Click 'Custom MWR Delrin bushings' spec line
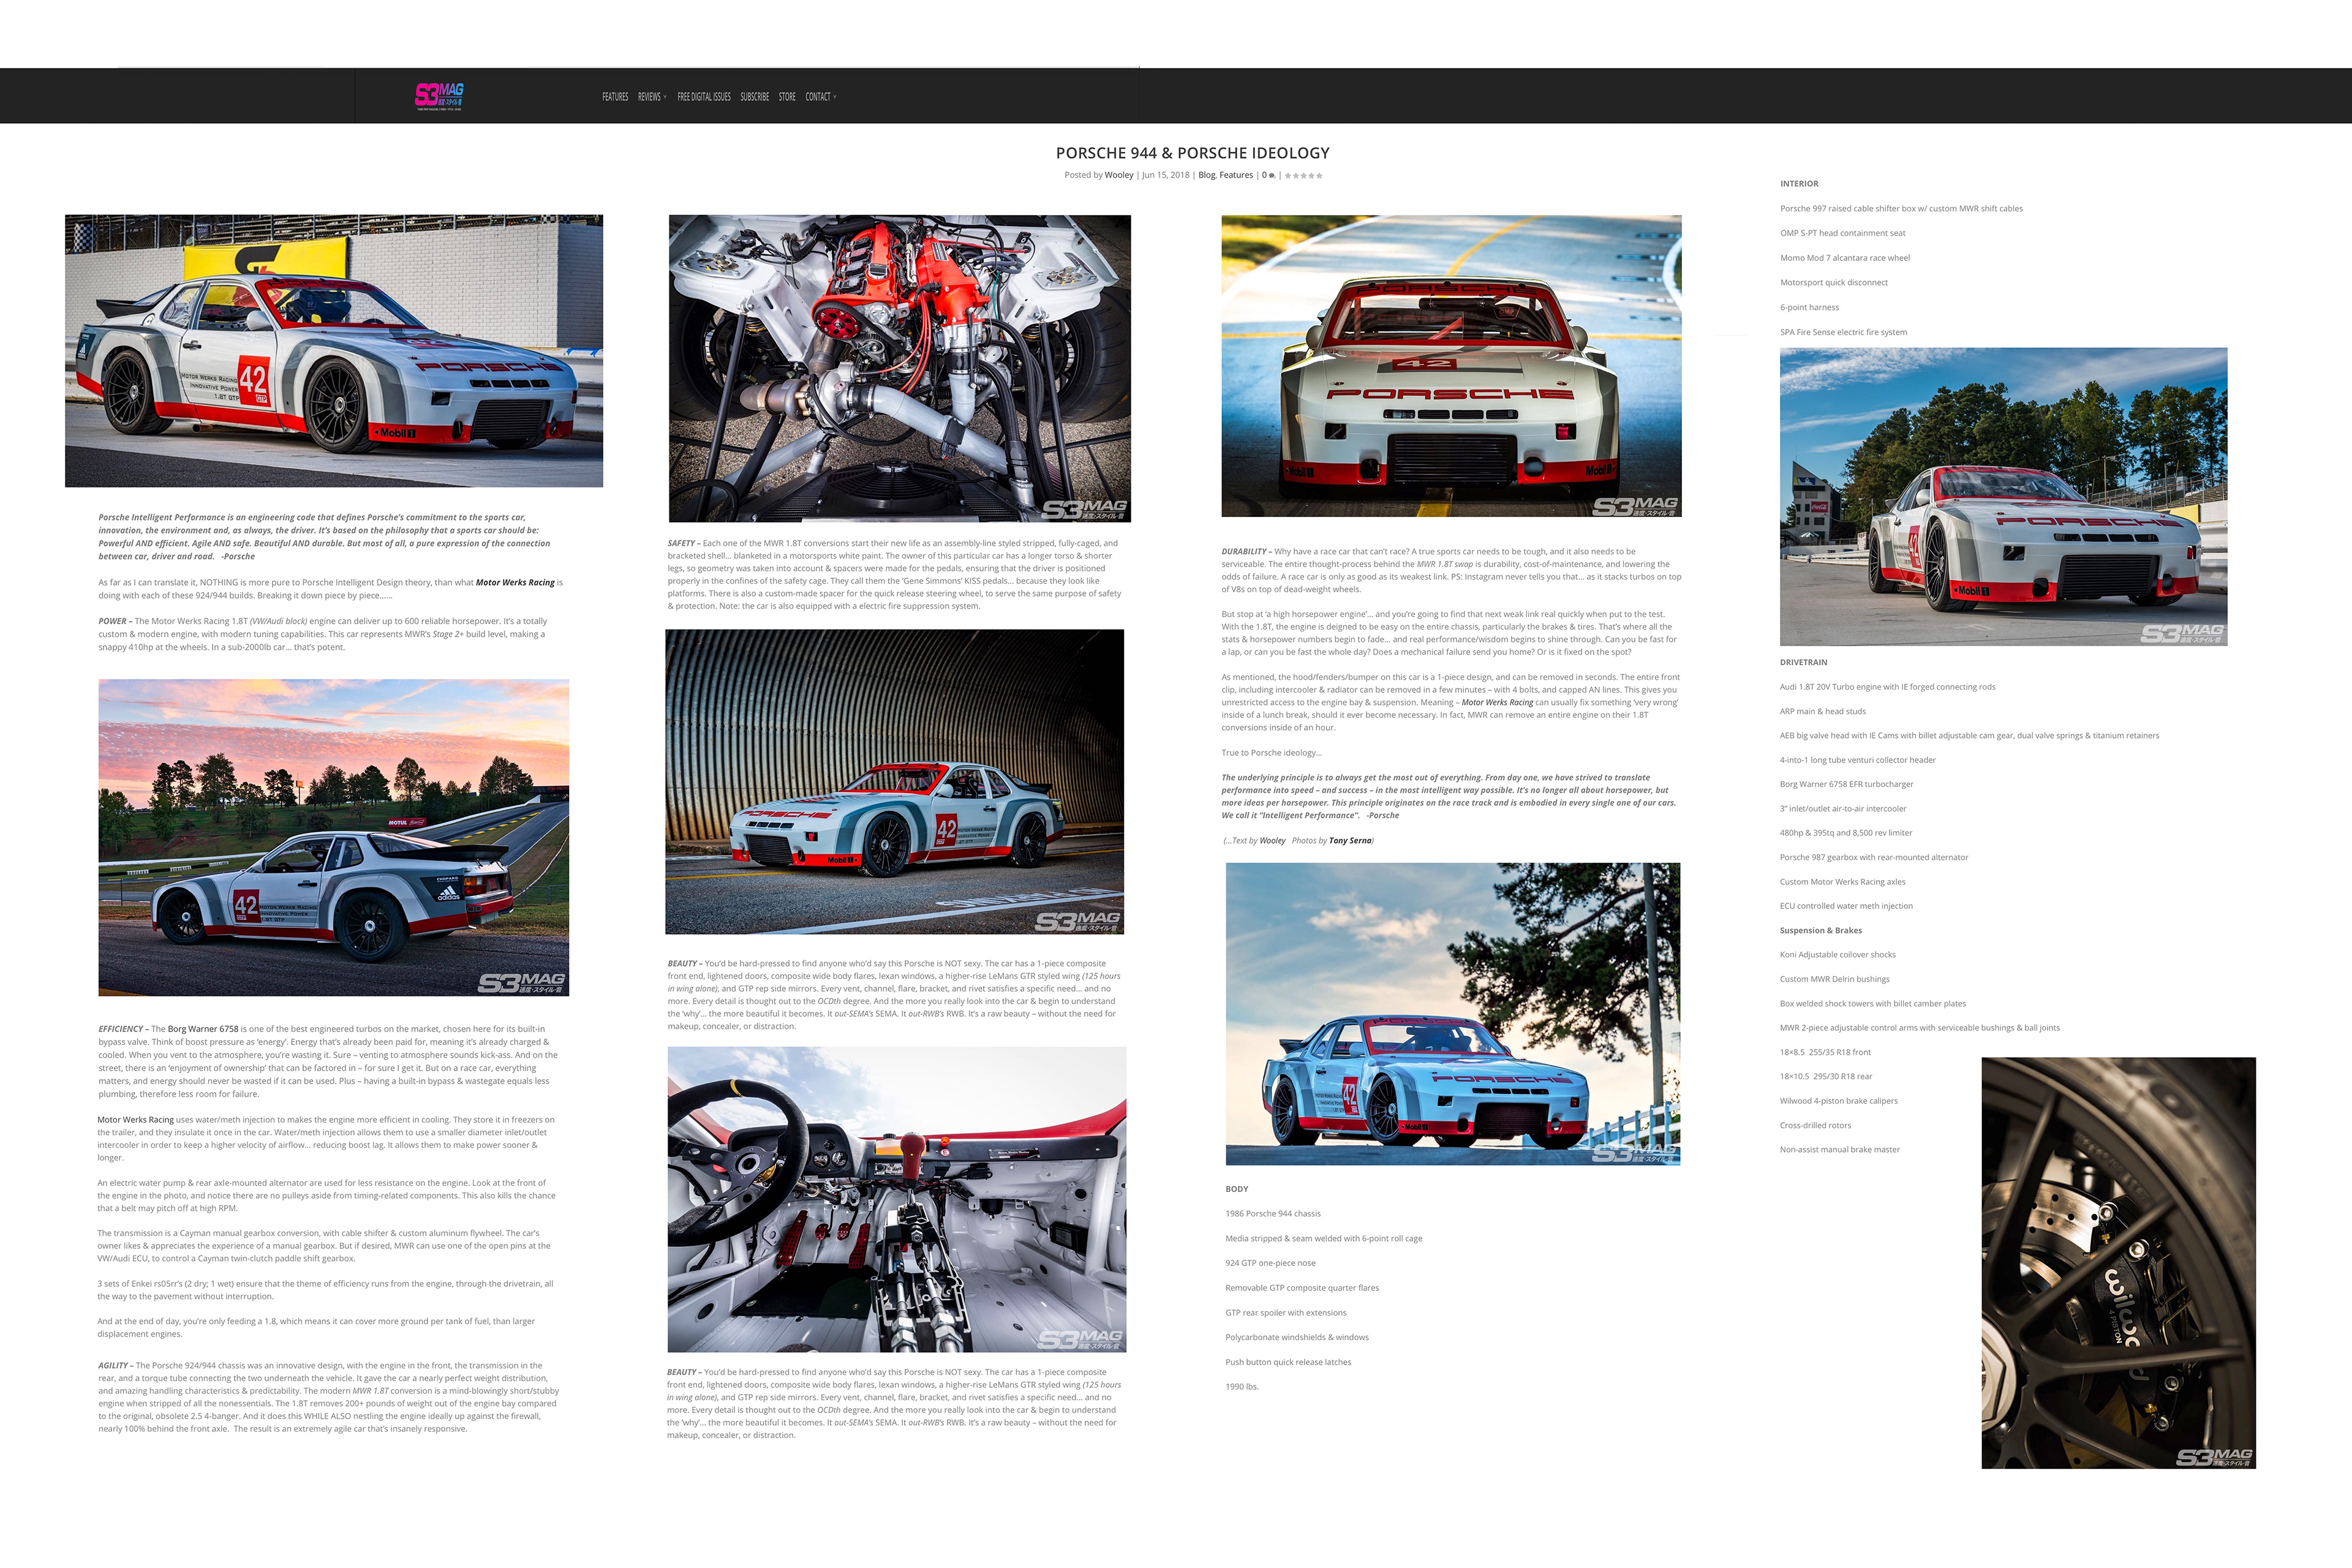 coord(1834,979)
